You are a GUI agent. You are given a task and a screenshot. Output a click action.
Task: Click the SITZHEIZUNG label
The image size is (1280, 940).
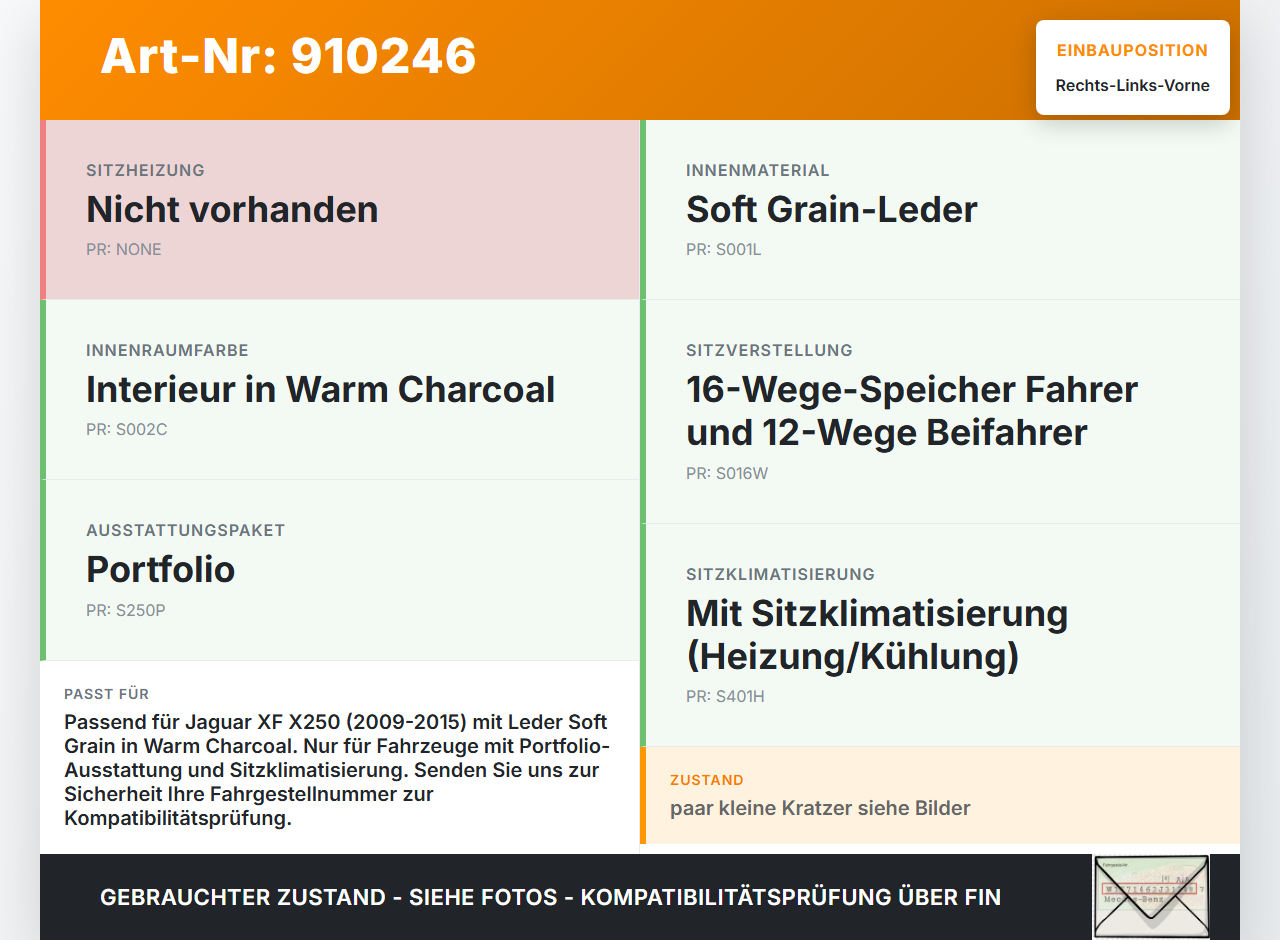145,170
